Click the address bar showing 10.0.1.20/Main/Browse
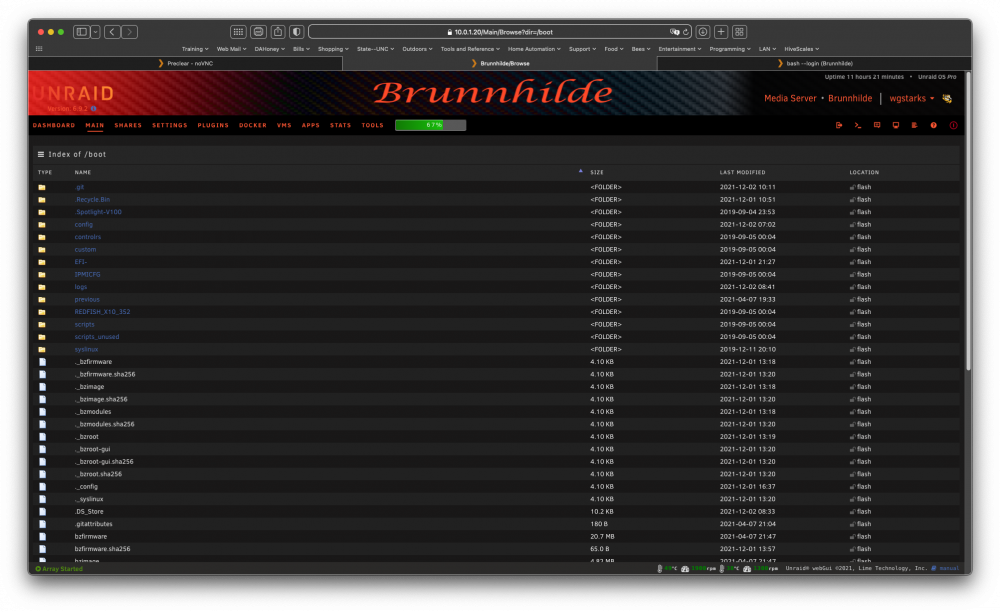The width and height of the screenshot is (1000, 612). pyautogui.click(x=501, y=32)
